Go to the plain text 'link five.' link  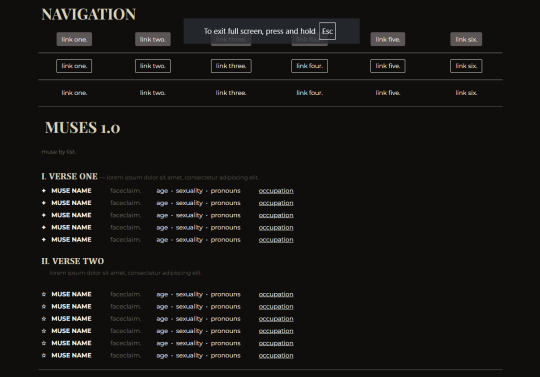pos(388,93)
